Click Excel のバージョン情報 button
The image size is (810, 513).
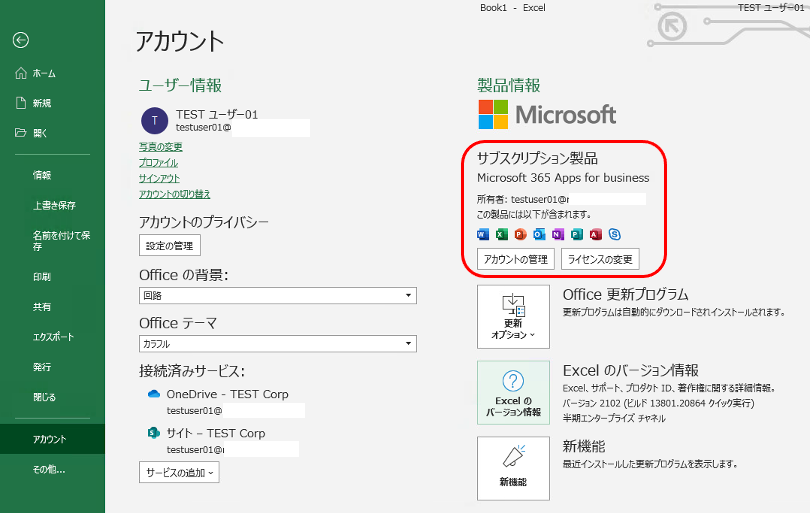tap(513, 393)
